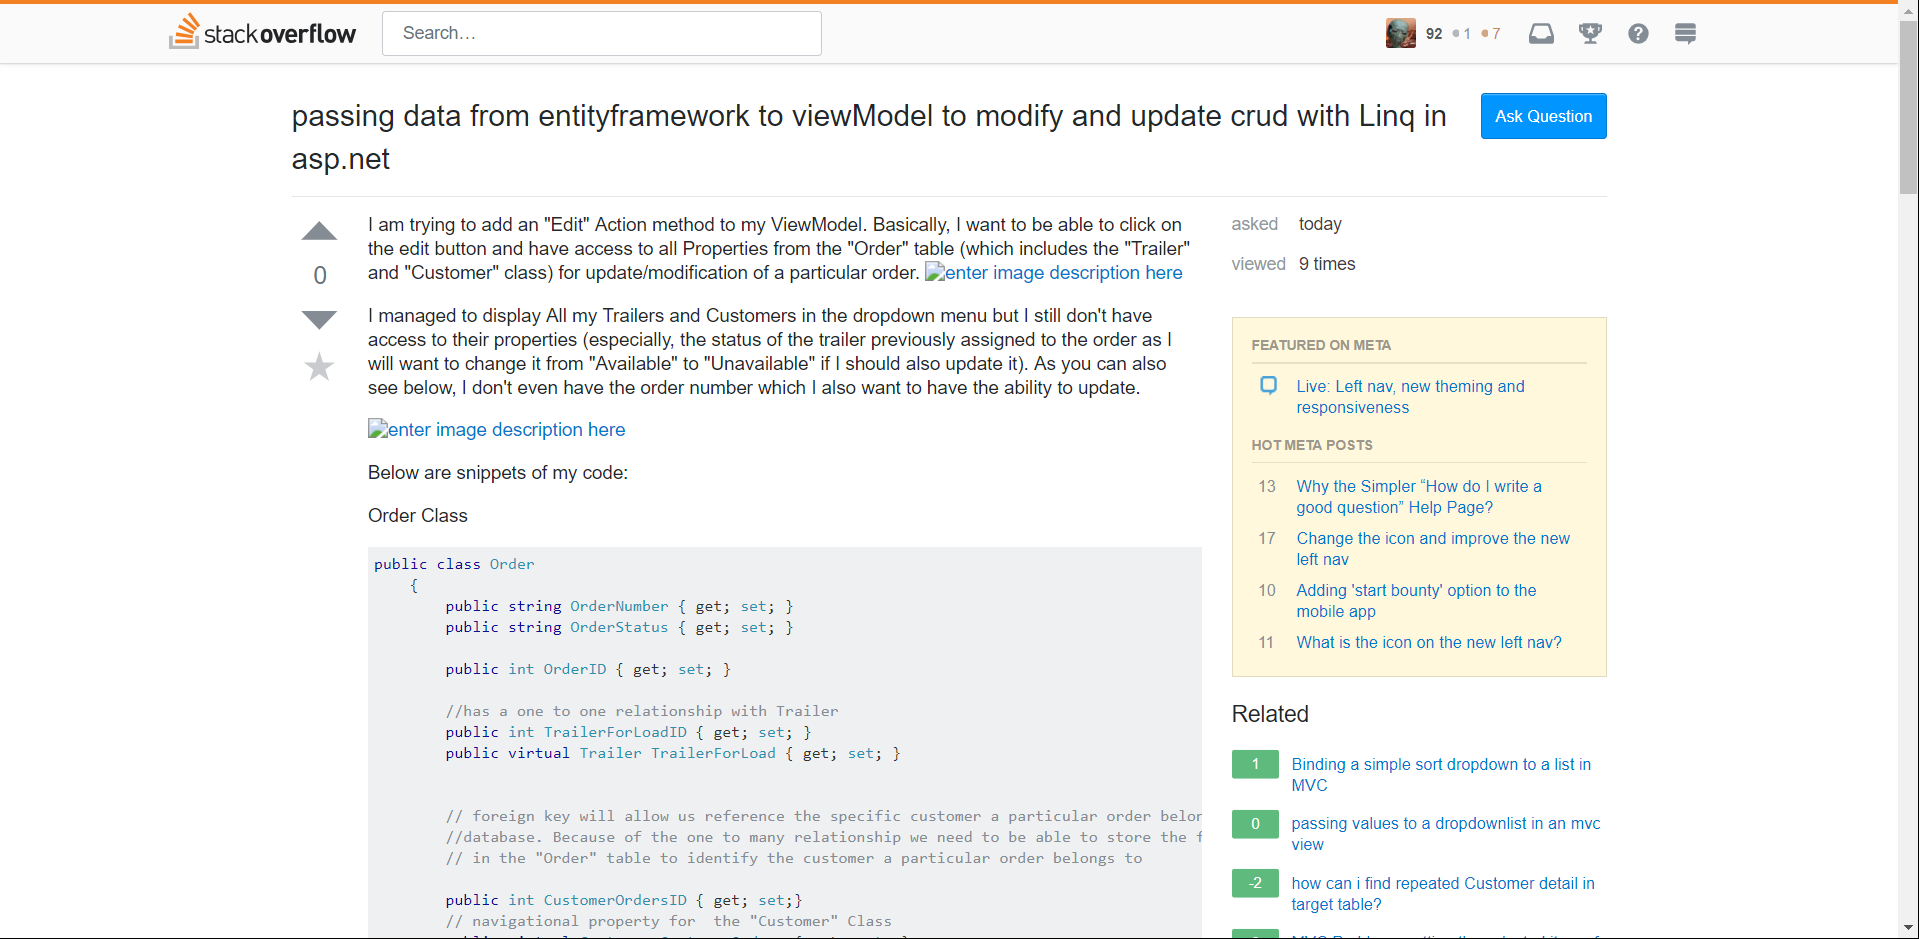Click the Ask Question button
The width and height of the screenshot is (1919, 939).
click(1543, 116)
